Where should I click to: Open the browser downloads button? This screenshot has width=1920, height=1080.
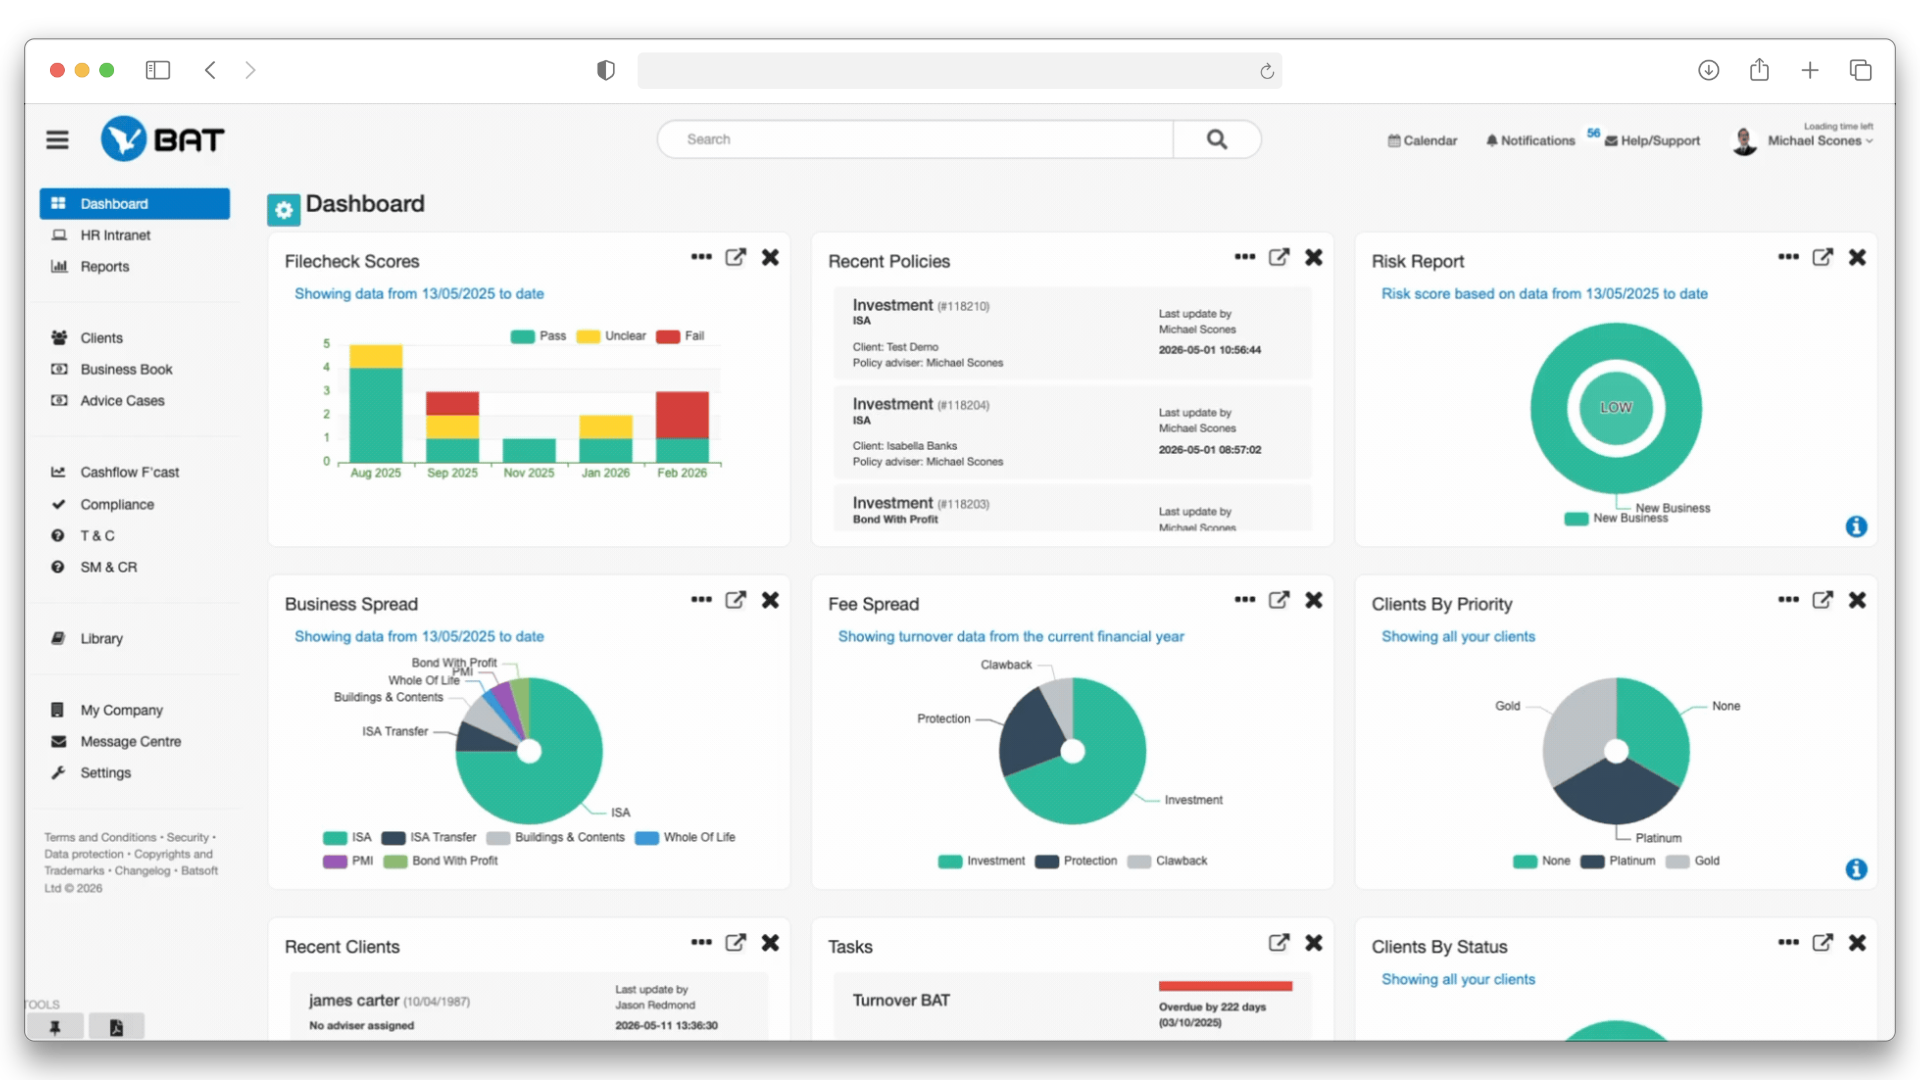coord(1708,70)
